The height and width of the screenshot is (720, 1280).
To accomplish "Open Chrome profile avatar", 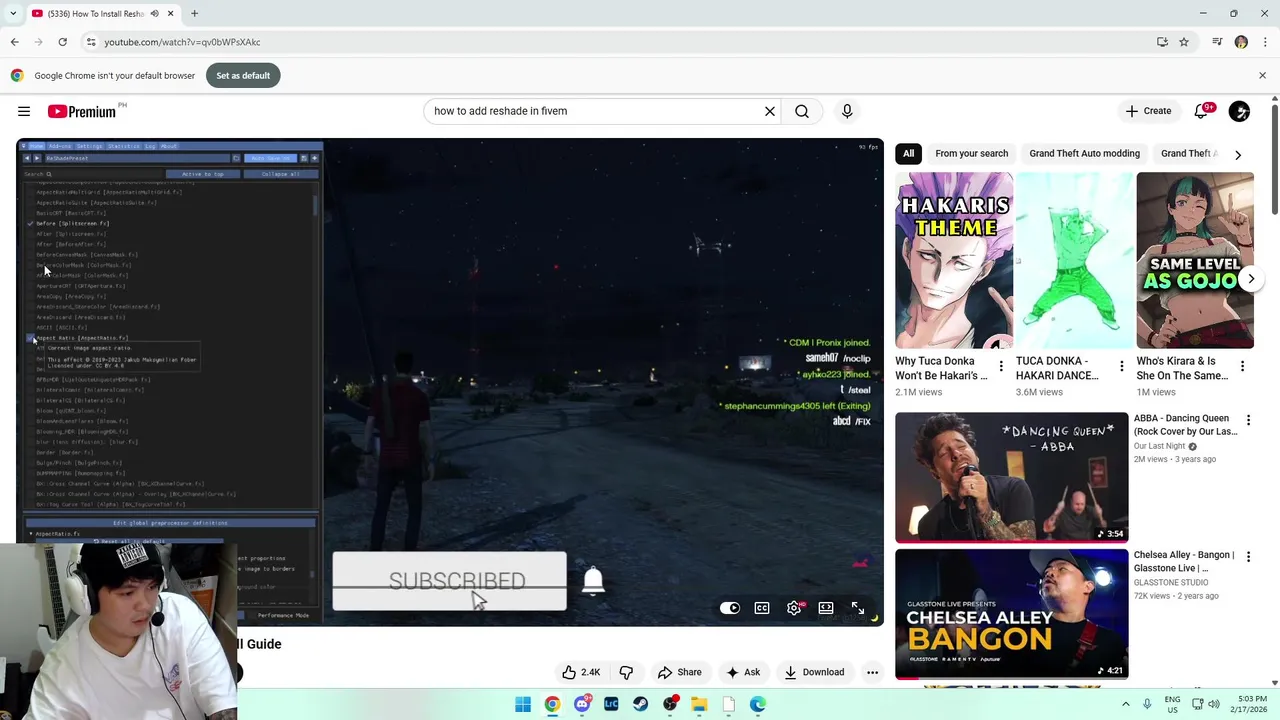I will (1241, 42).
